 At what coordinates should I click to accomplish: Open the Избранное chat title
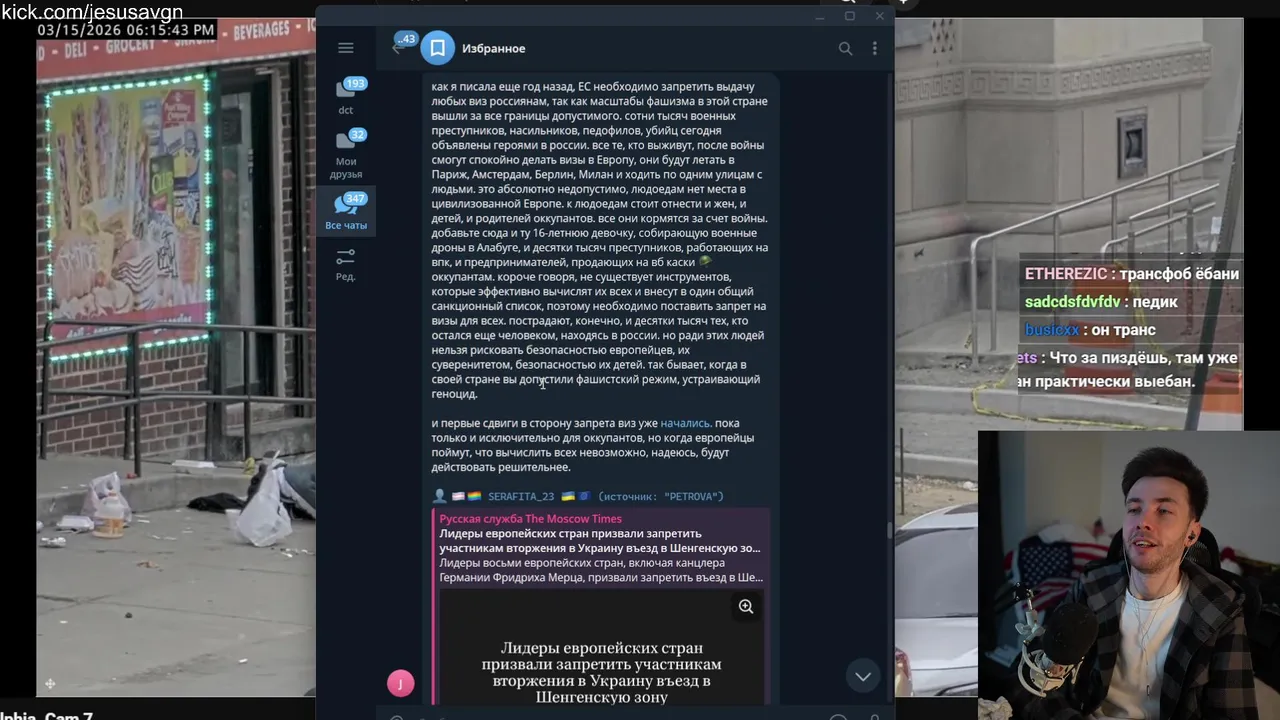(x=493, y=48)
